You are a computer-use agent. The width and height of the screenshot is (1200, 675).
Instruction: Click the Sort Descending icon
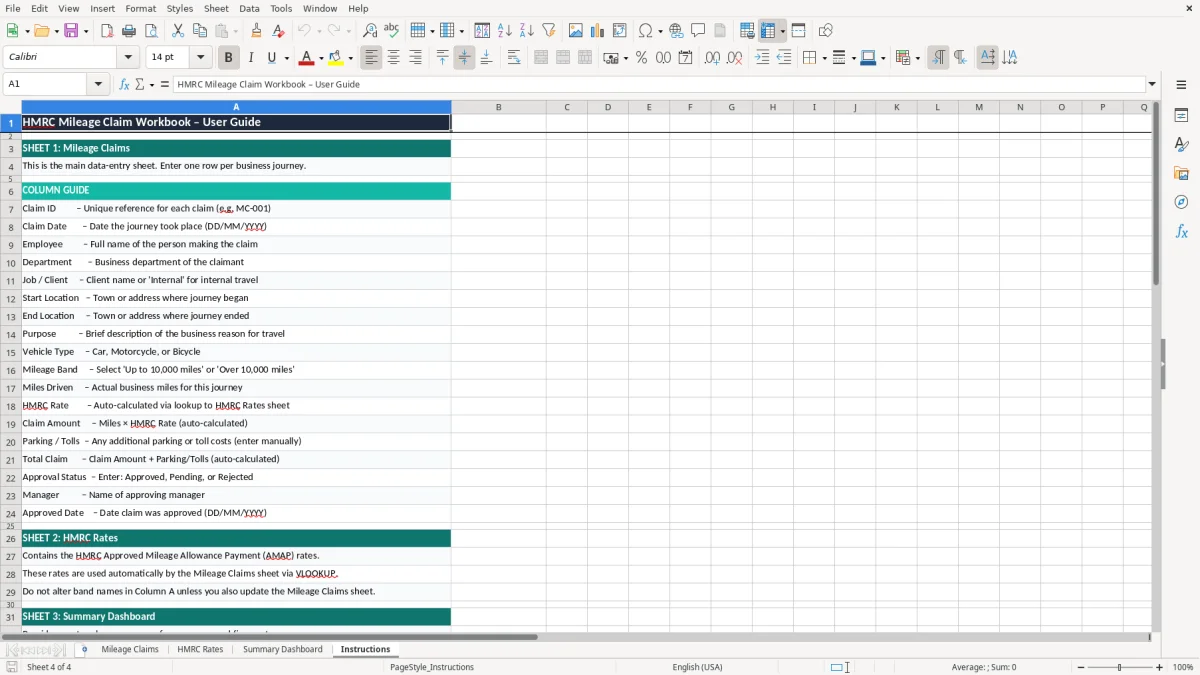pyautogui.click(x=527, y=31)
